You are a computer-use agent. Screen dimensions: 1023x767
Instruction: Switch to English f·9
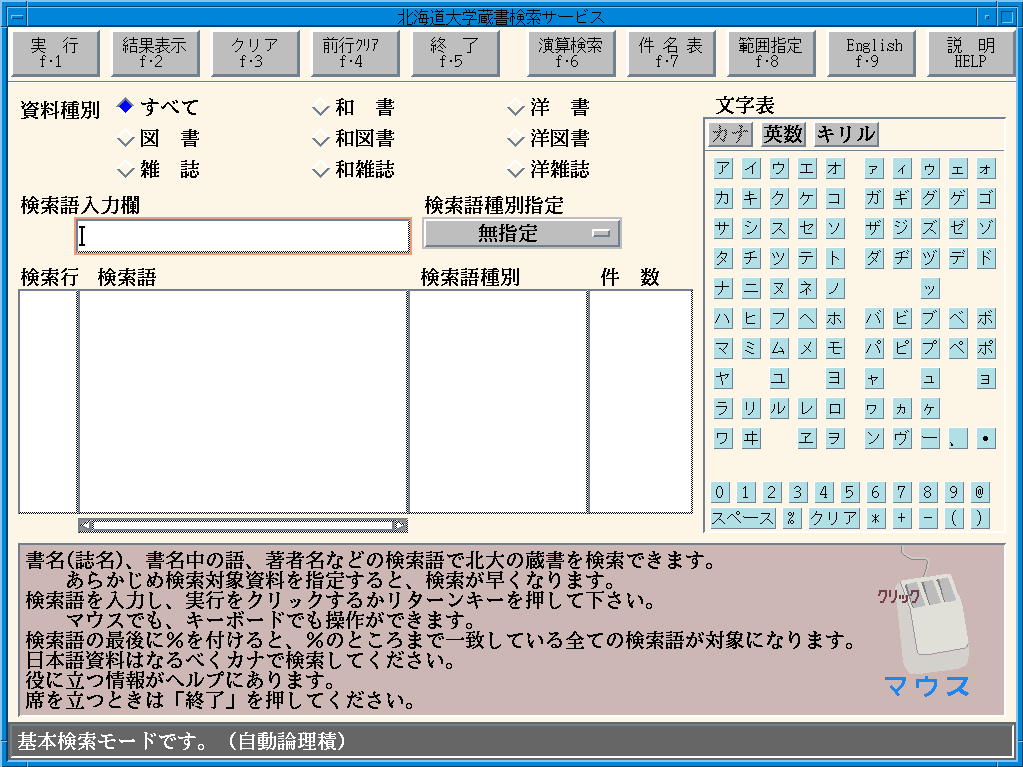tap(871, 53)
